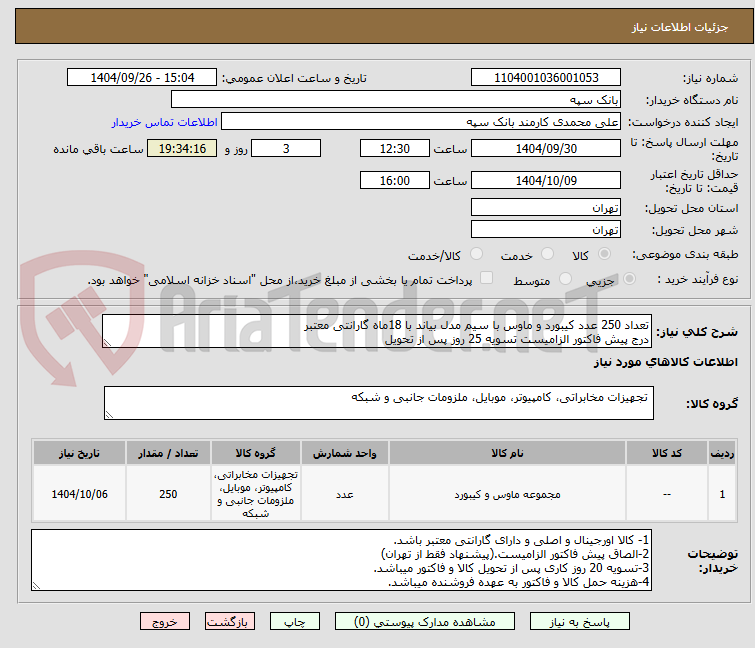The width and height of the screenshot is (755, 648).
Task: Click the quantity cell showing 250
Action: pyautogui.click(x=168, y=494)
